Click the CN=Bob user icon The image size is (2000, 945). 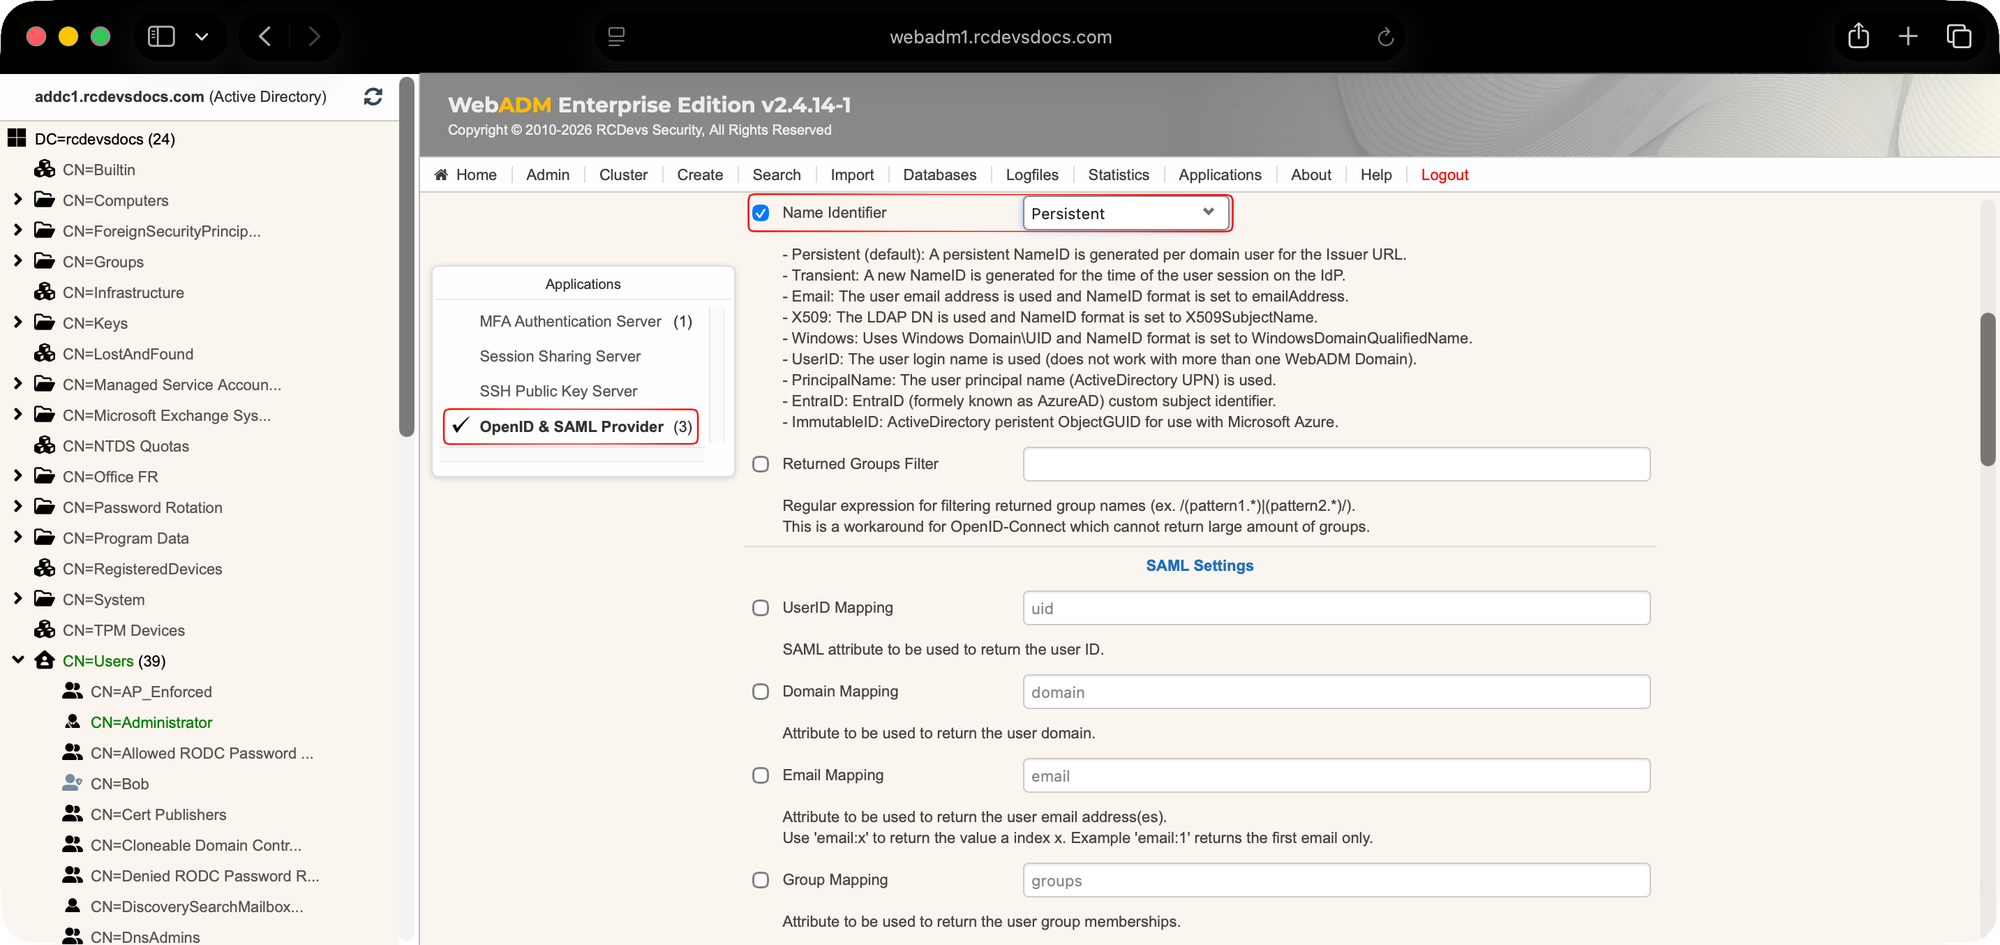73,783
